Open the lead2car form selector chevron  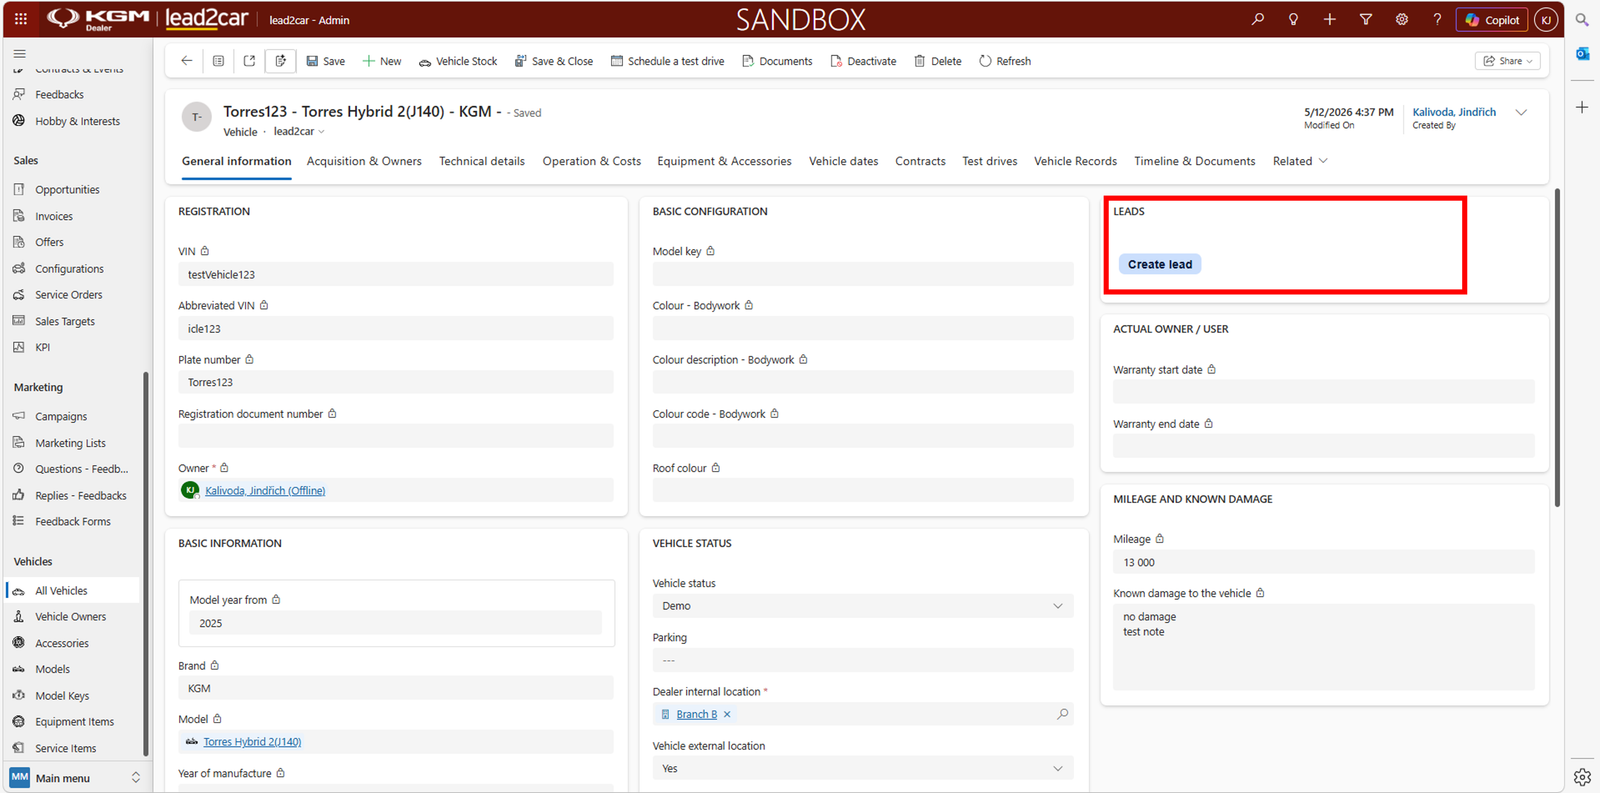click(x=322, y=132)
